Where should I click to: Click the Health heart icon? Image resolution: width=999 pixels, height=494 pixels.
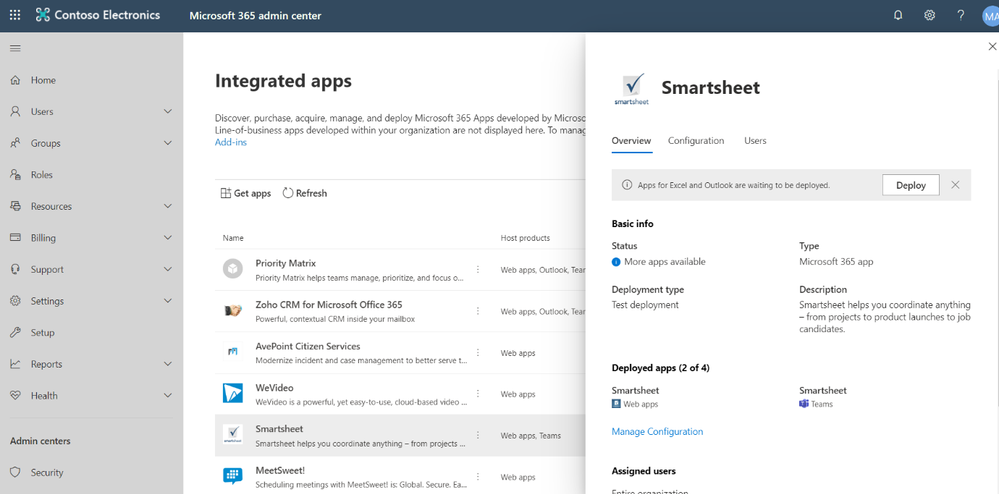[16, 396]
